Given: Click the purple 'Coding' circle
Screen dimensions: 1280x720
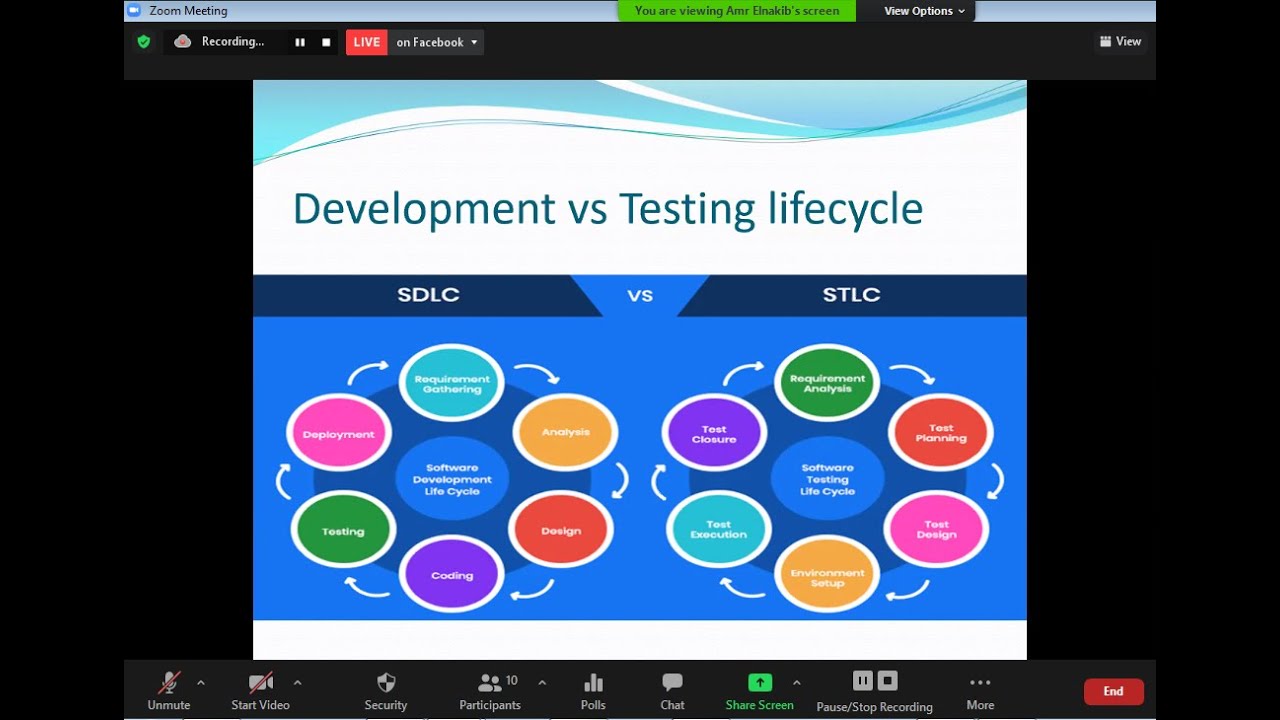Looking at the screenshot, I should [452, 575].
